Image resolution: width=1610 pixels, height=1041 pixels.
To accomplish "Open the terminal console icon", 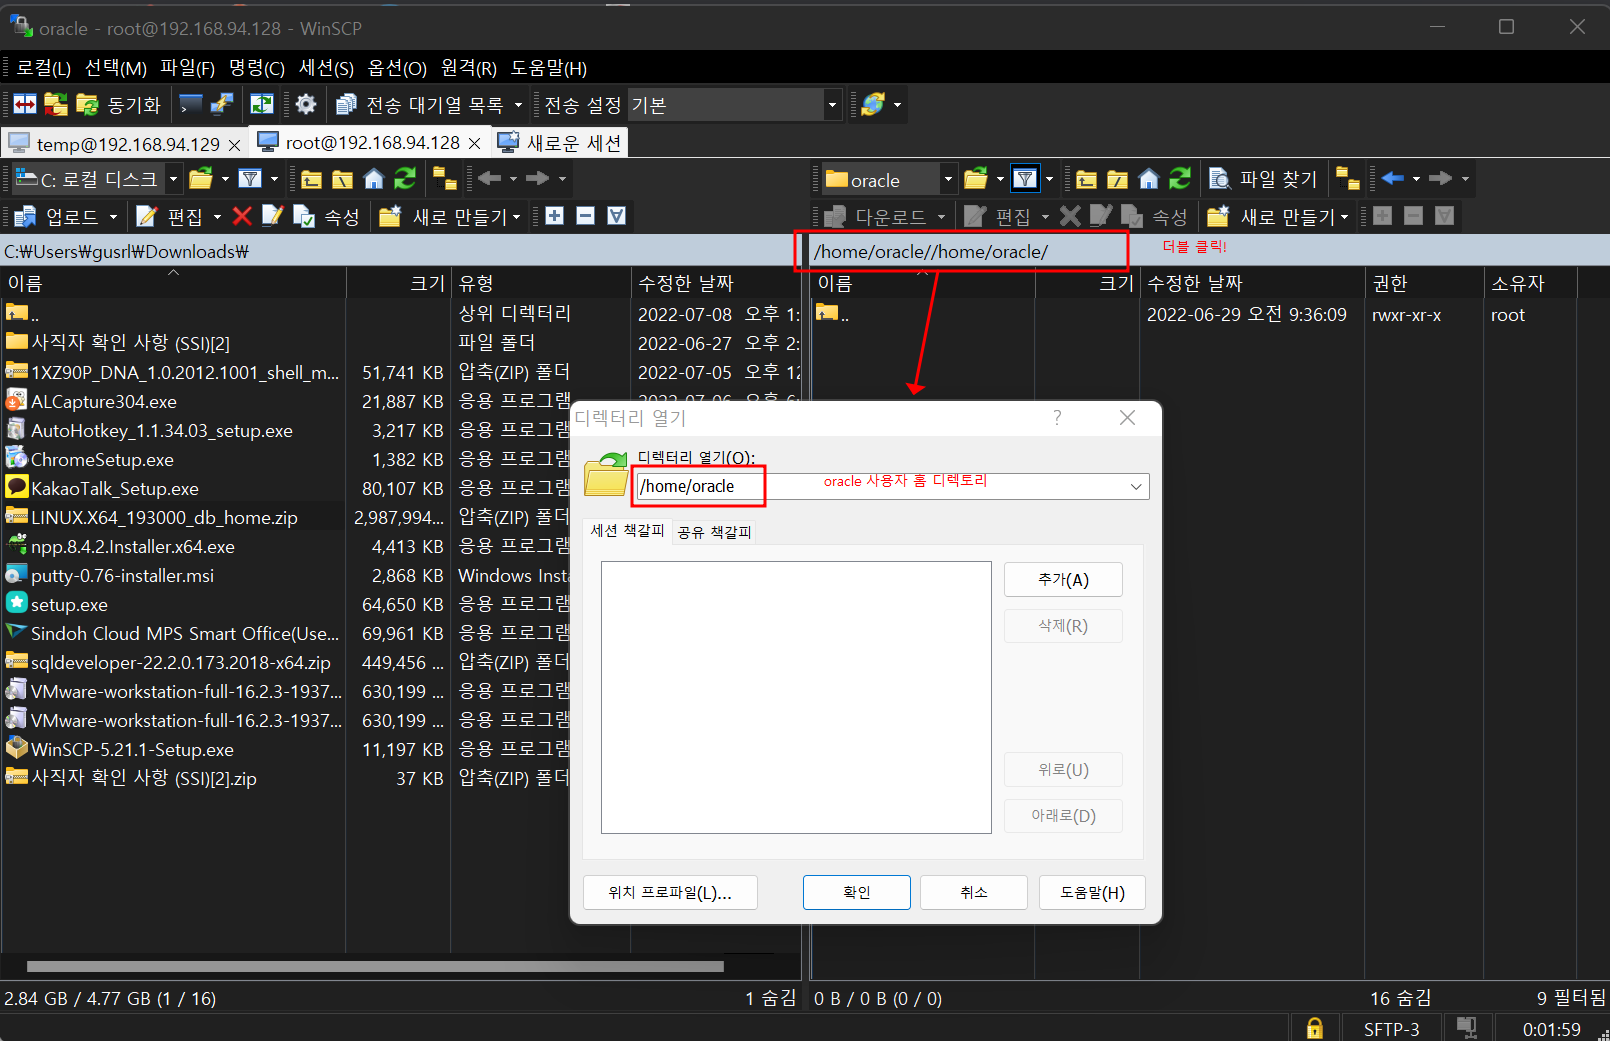I will pyautogui.click(x=190, y=104).
